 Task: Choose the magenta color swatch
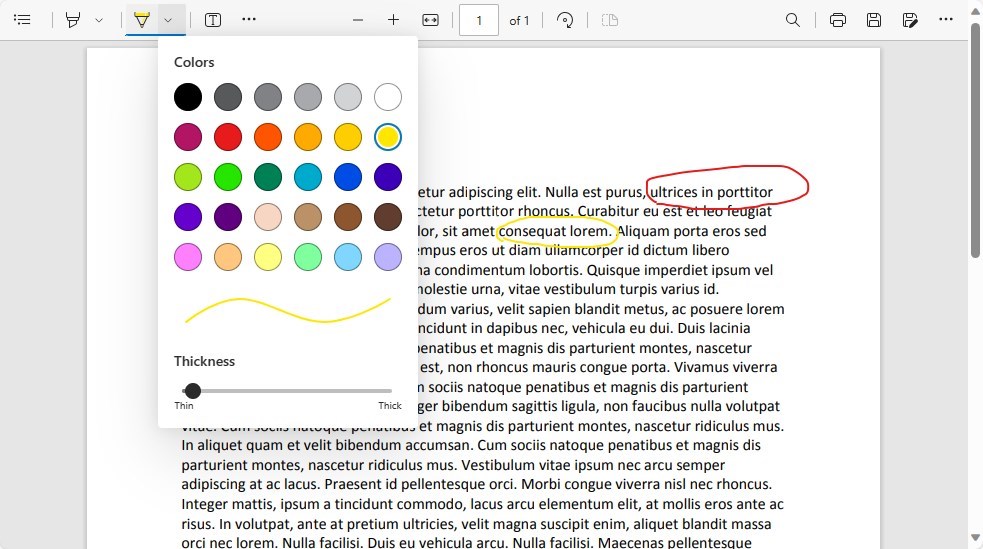point(188,137)
